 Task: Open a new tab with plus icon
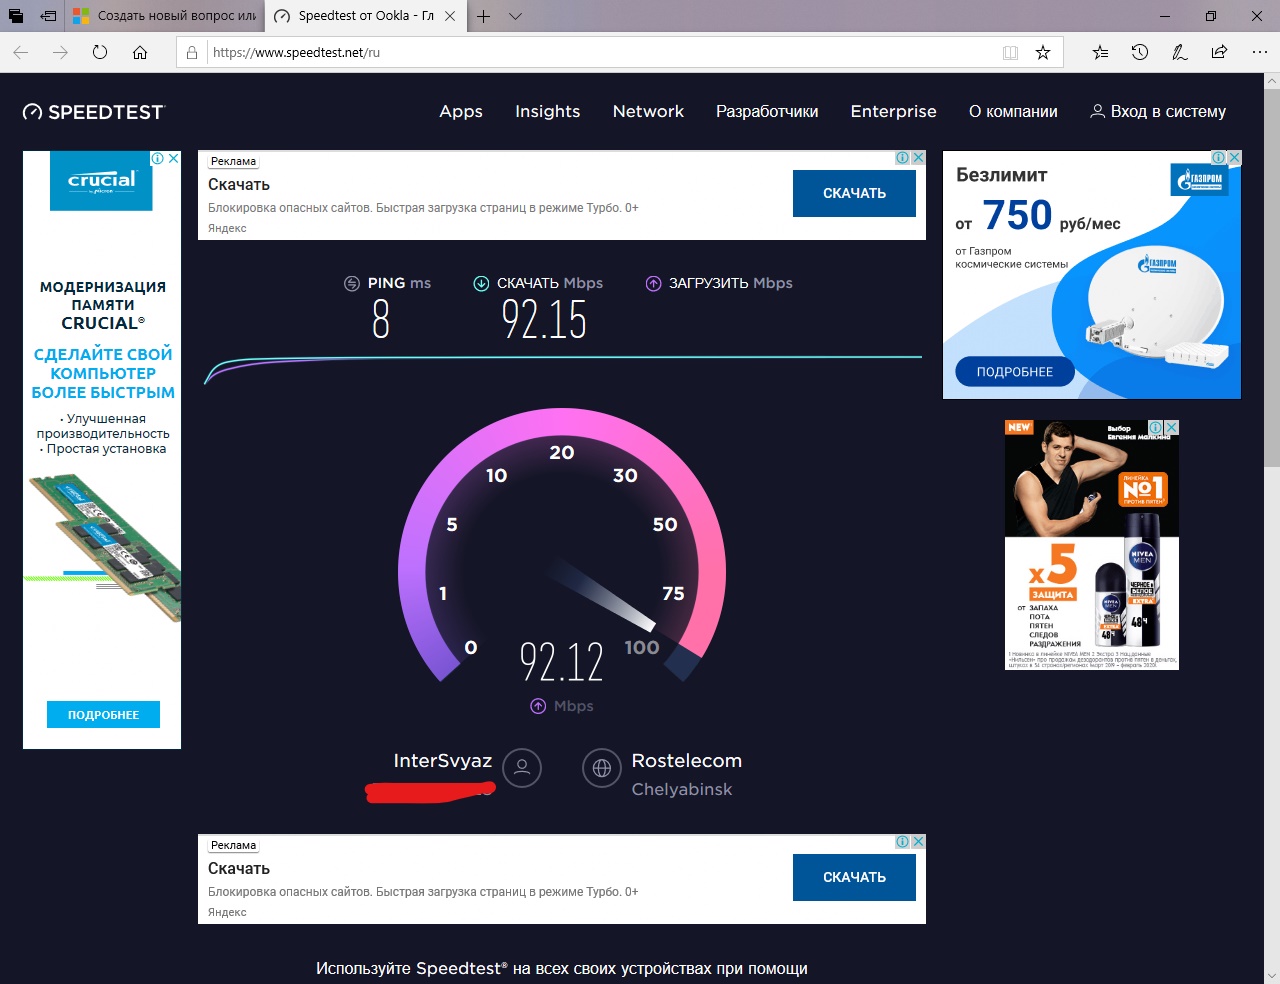coord(483,16)
